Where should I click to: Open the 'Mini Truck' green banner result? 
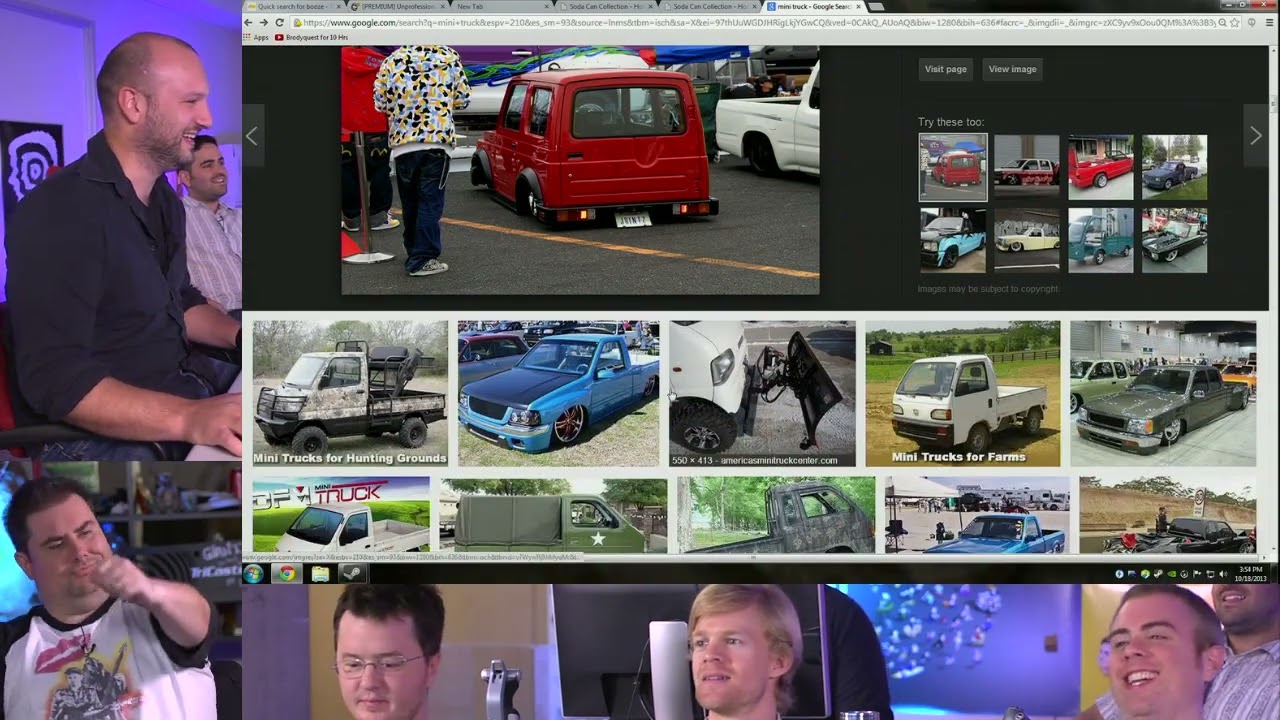pos(341,515)
